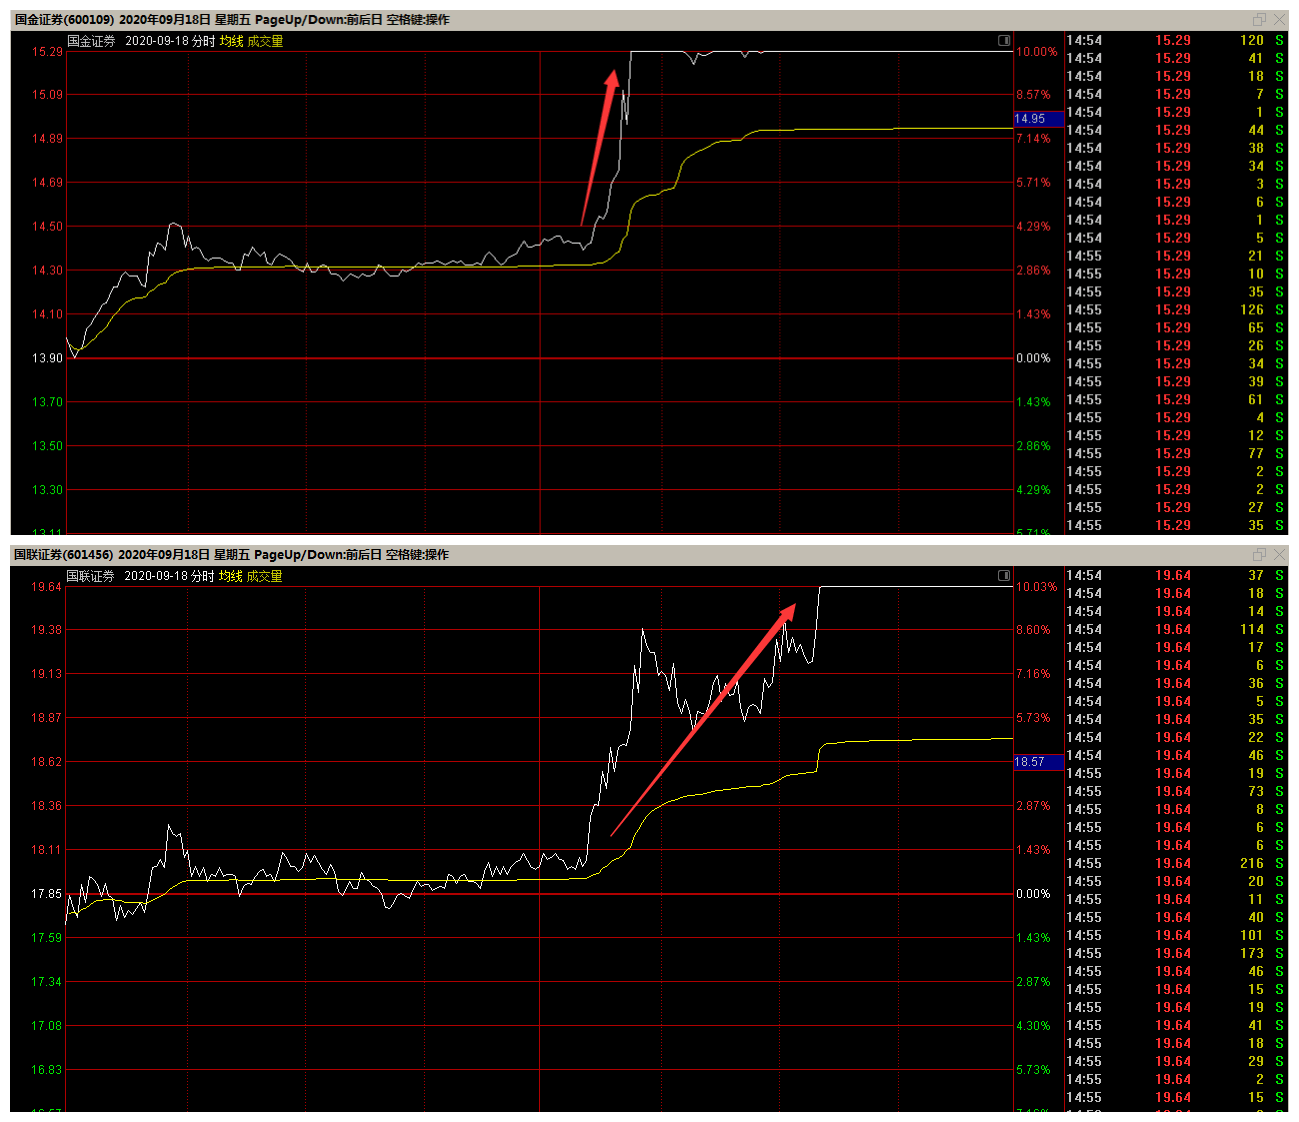Click the 国金证券(600109) window title bar

[649, 20]
